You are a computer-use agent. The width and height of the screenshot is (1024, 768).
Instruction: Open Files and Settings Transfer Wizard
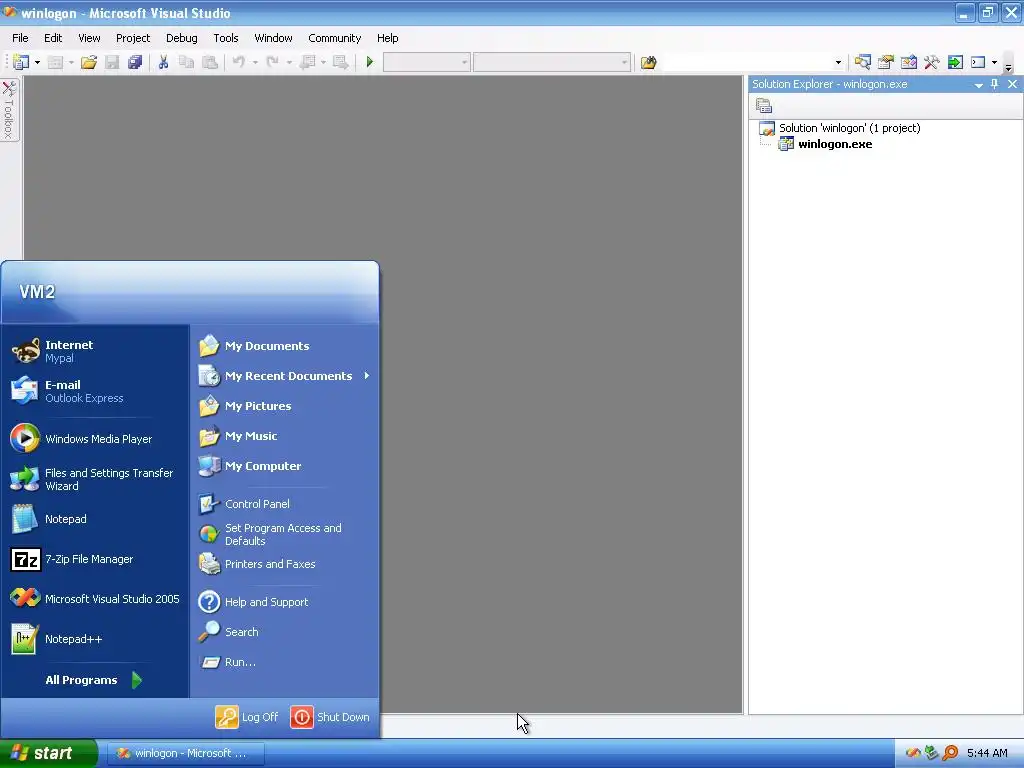(x=95, y=479)
